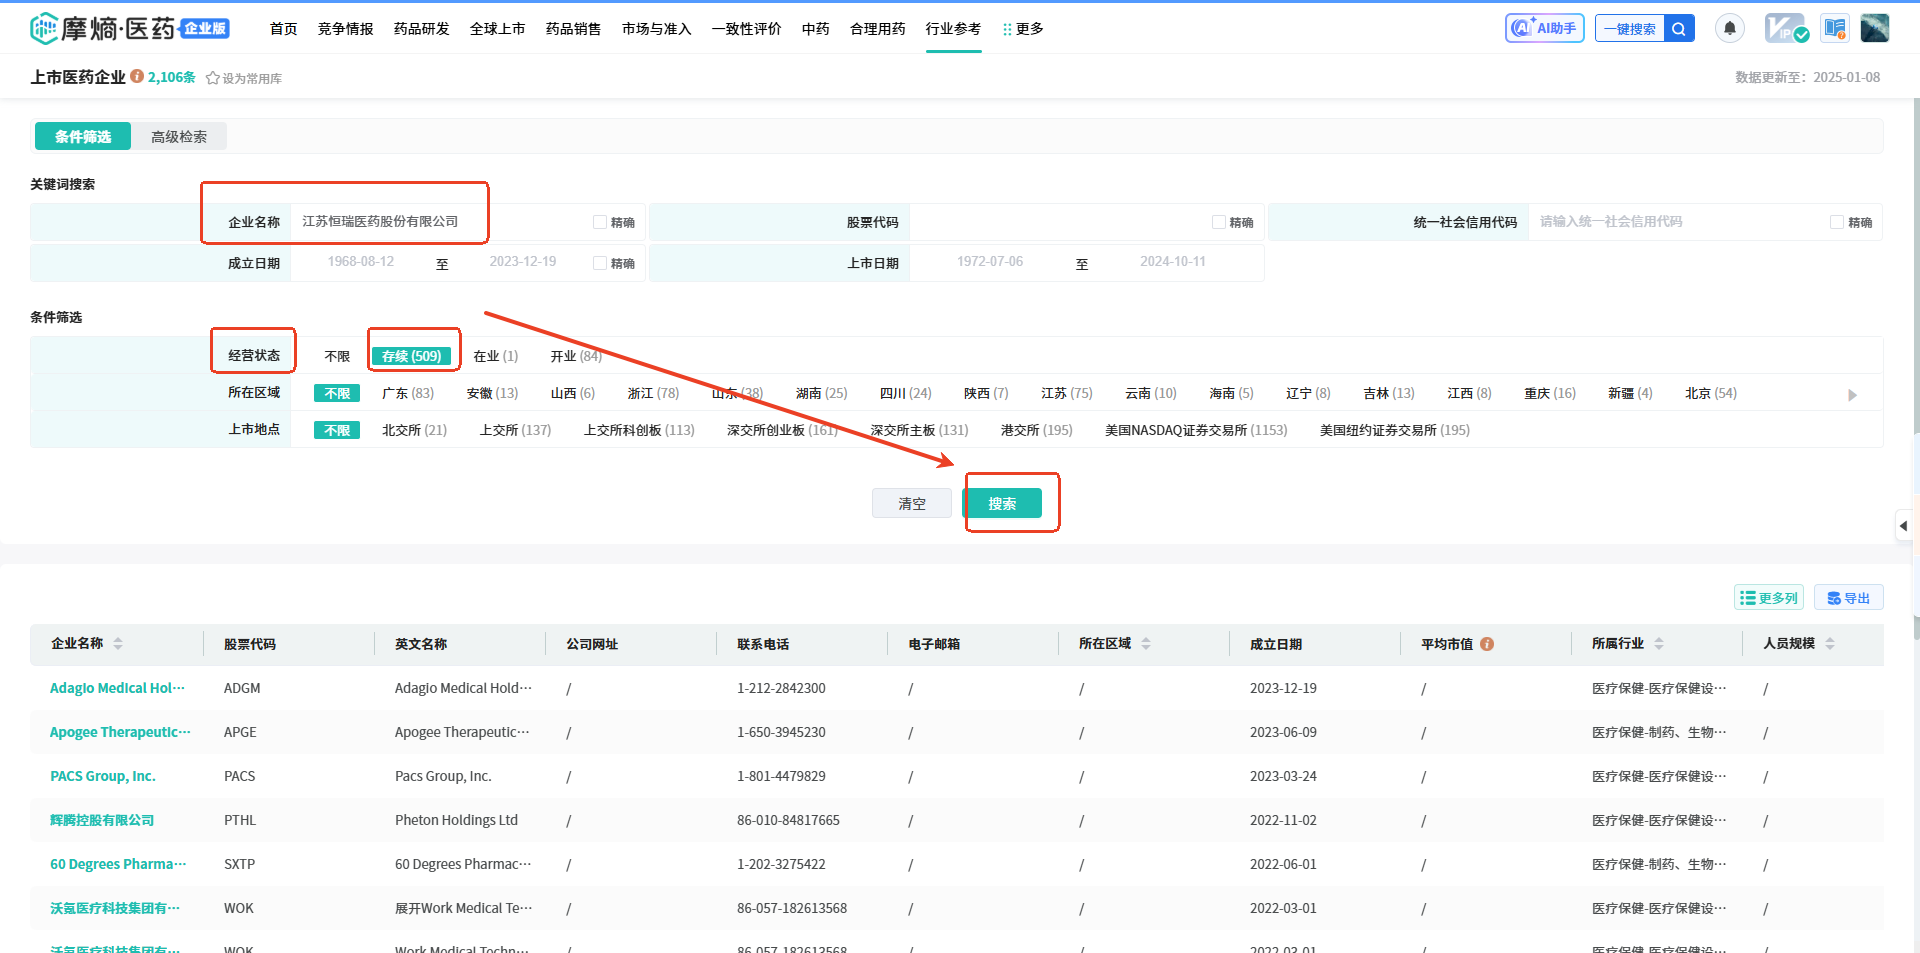This screenshot has height=953, width=1920.
Task: Click the 更多列 columns icon button
Action: click(x=1768, y=597)
